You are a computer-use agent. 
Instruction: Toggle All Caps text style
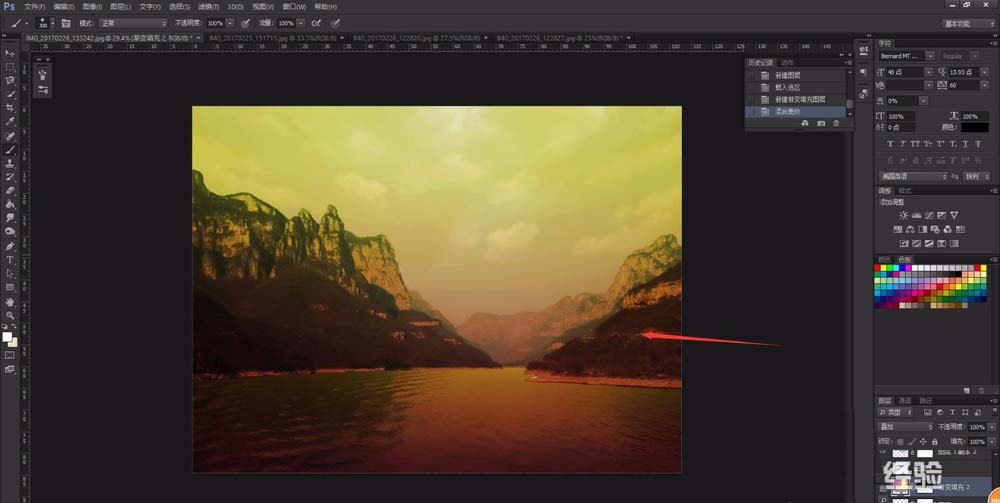915,144
